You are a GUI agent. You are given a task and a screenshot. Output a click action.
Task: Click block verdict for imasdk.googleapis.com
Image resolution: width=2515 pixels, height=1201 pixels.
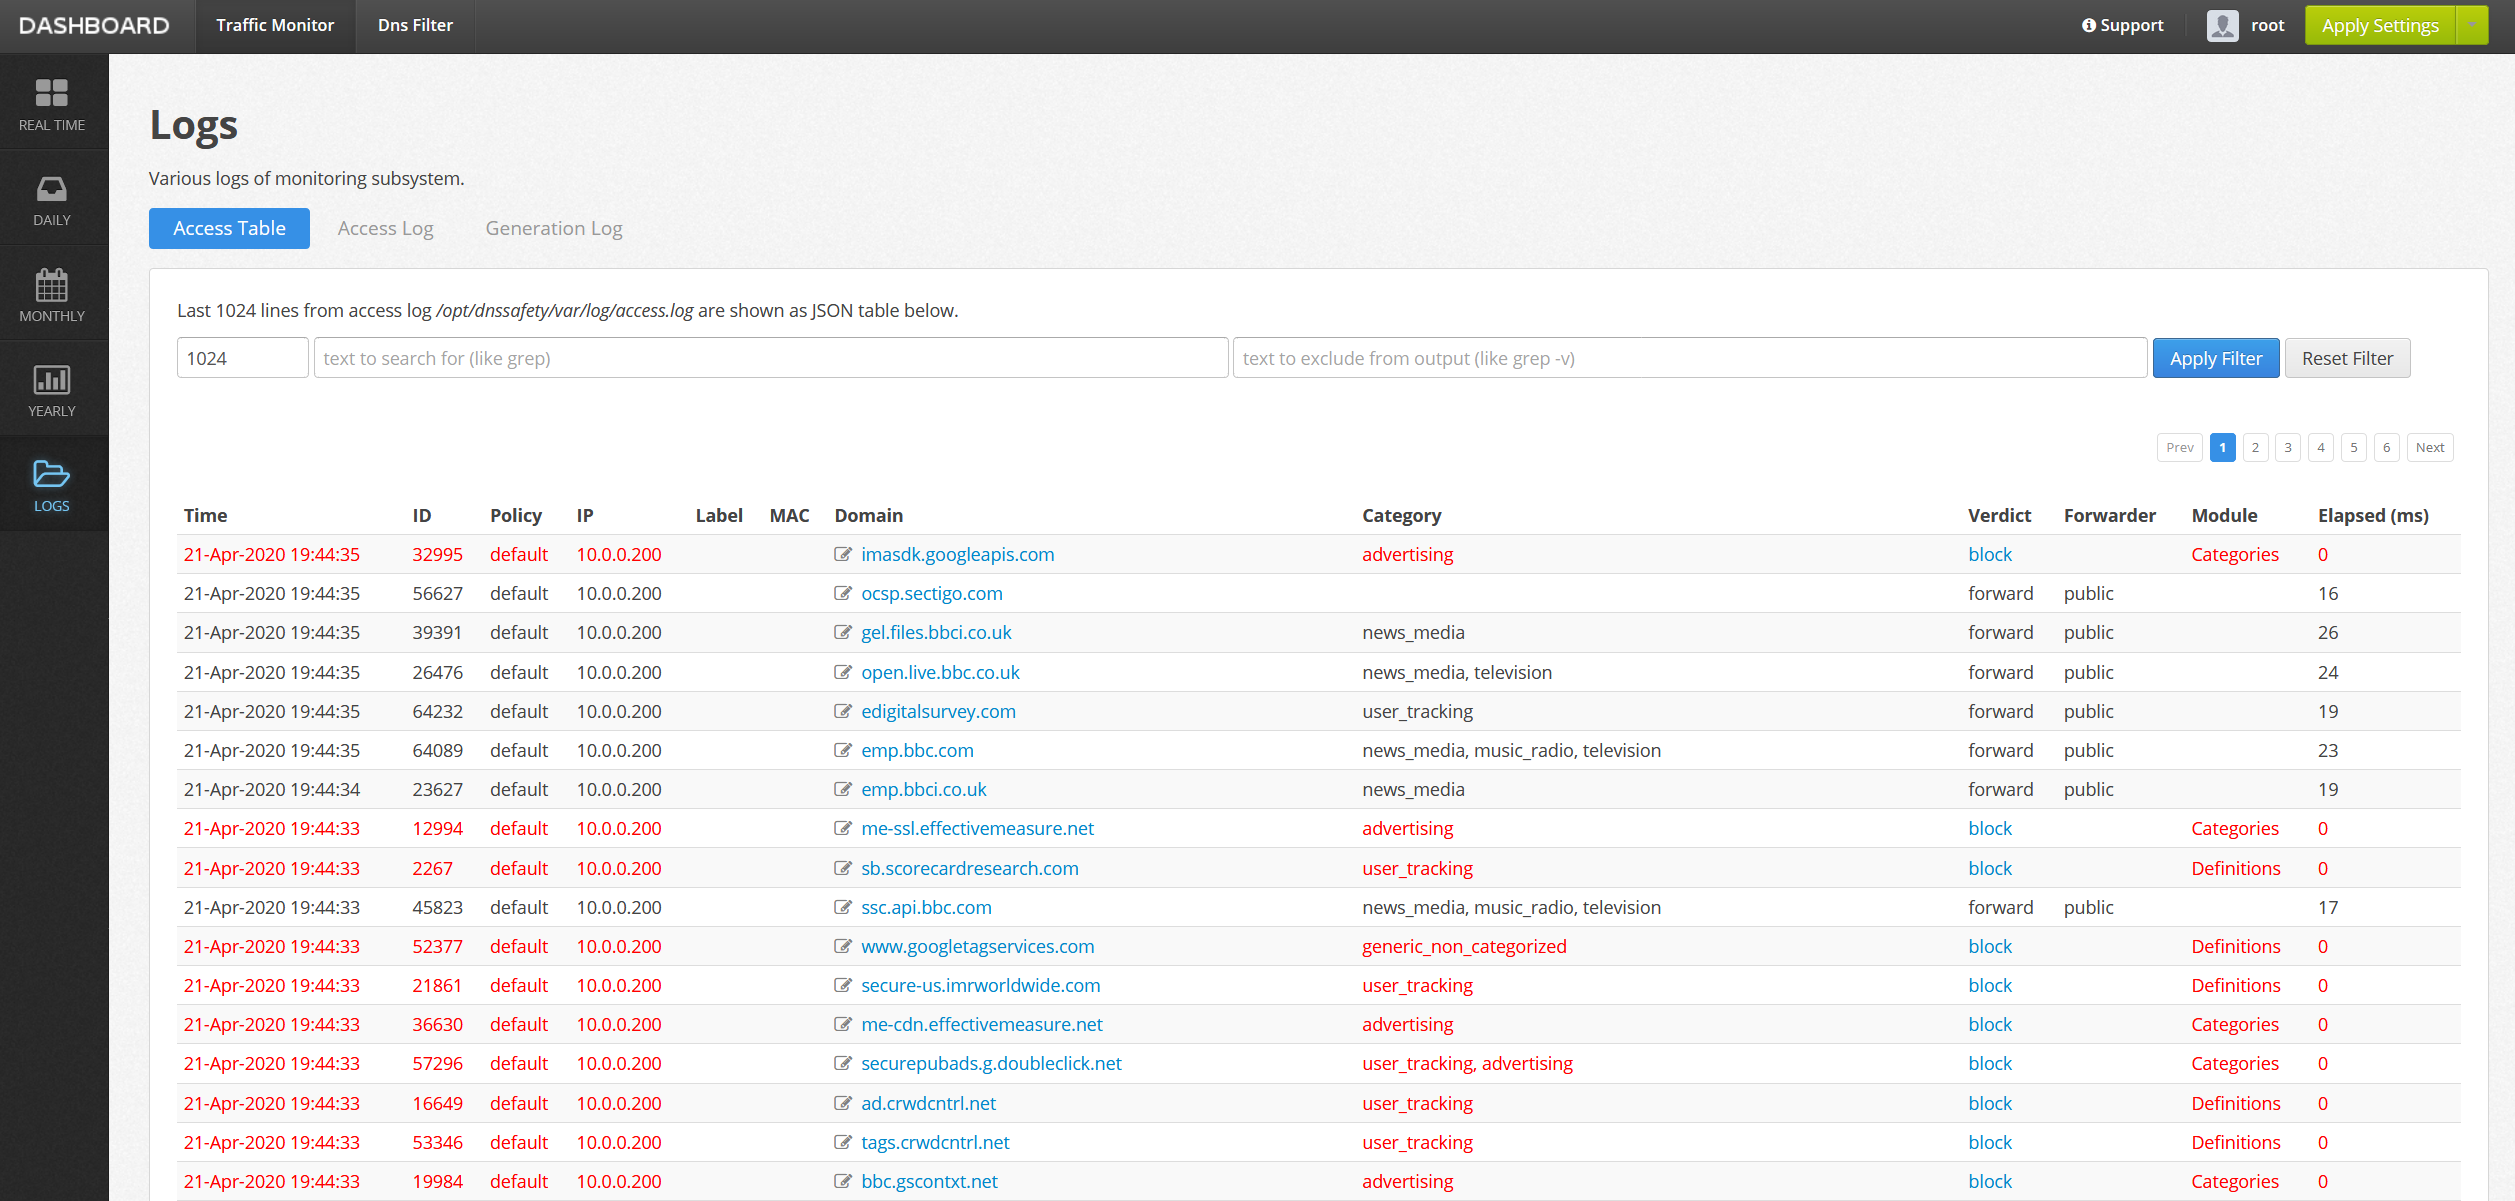click(1989, 554)
